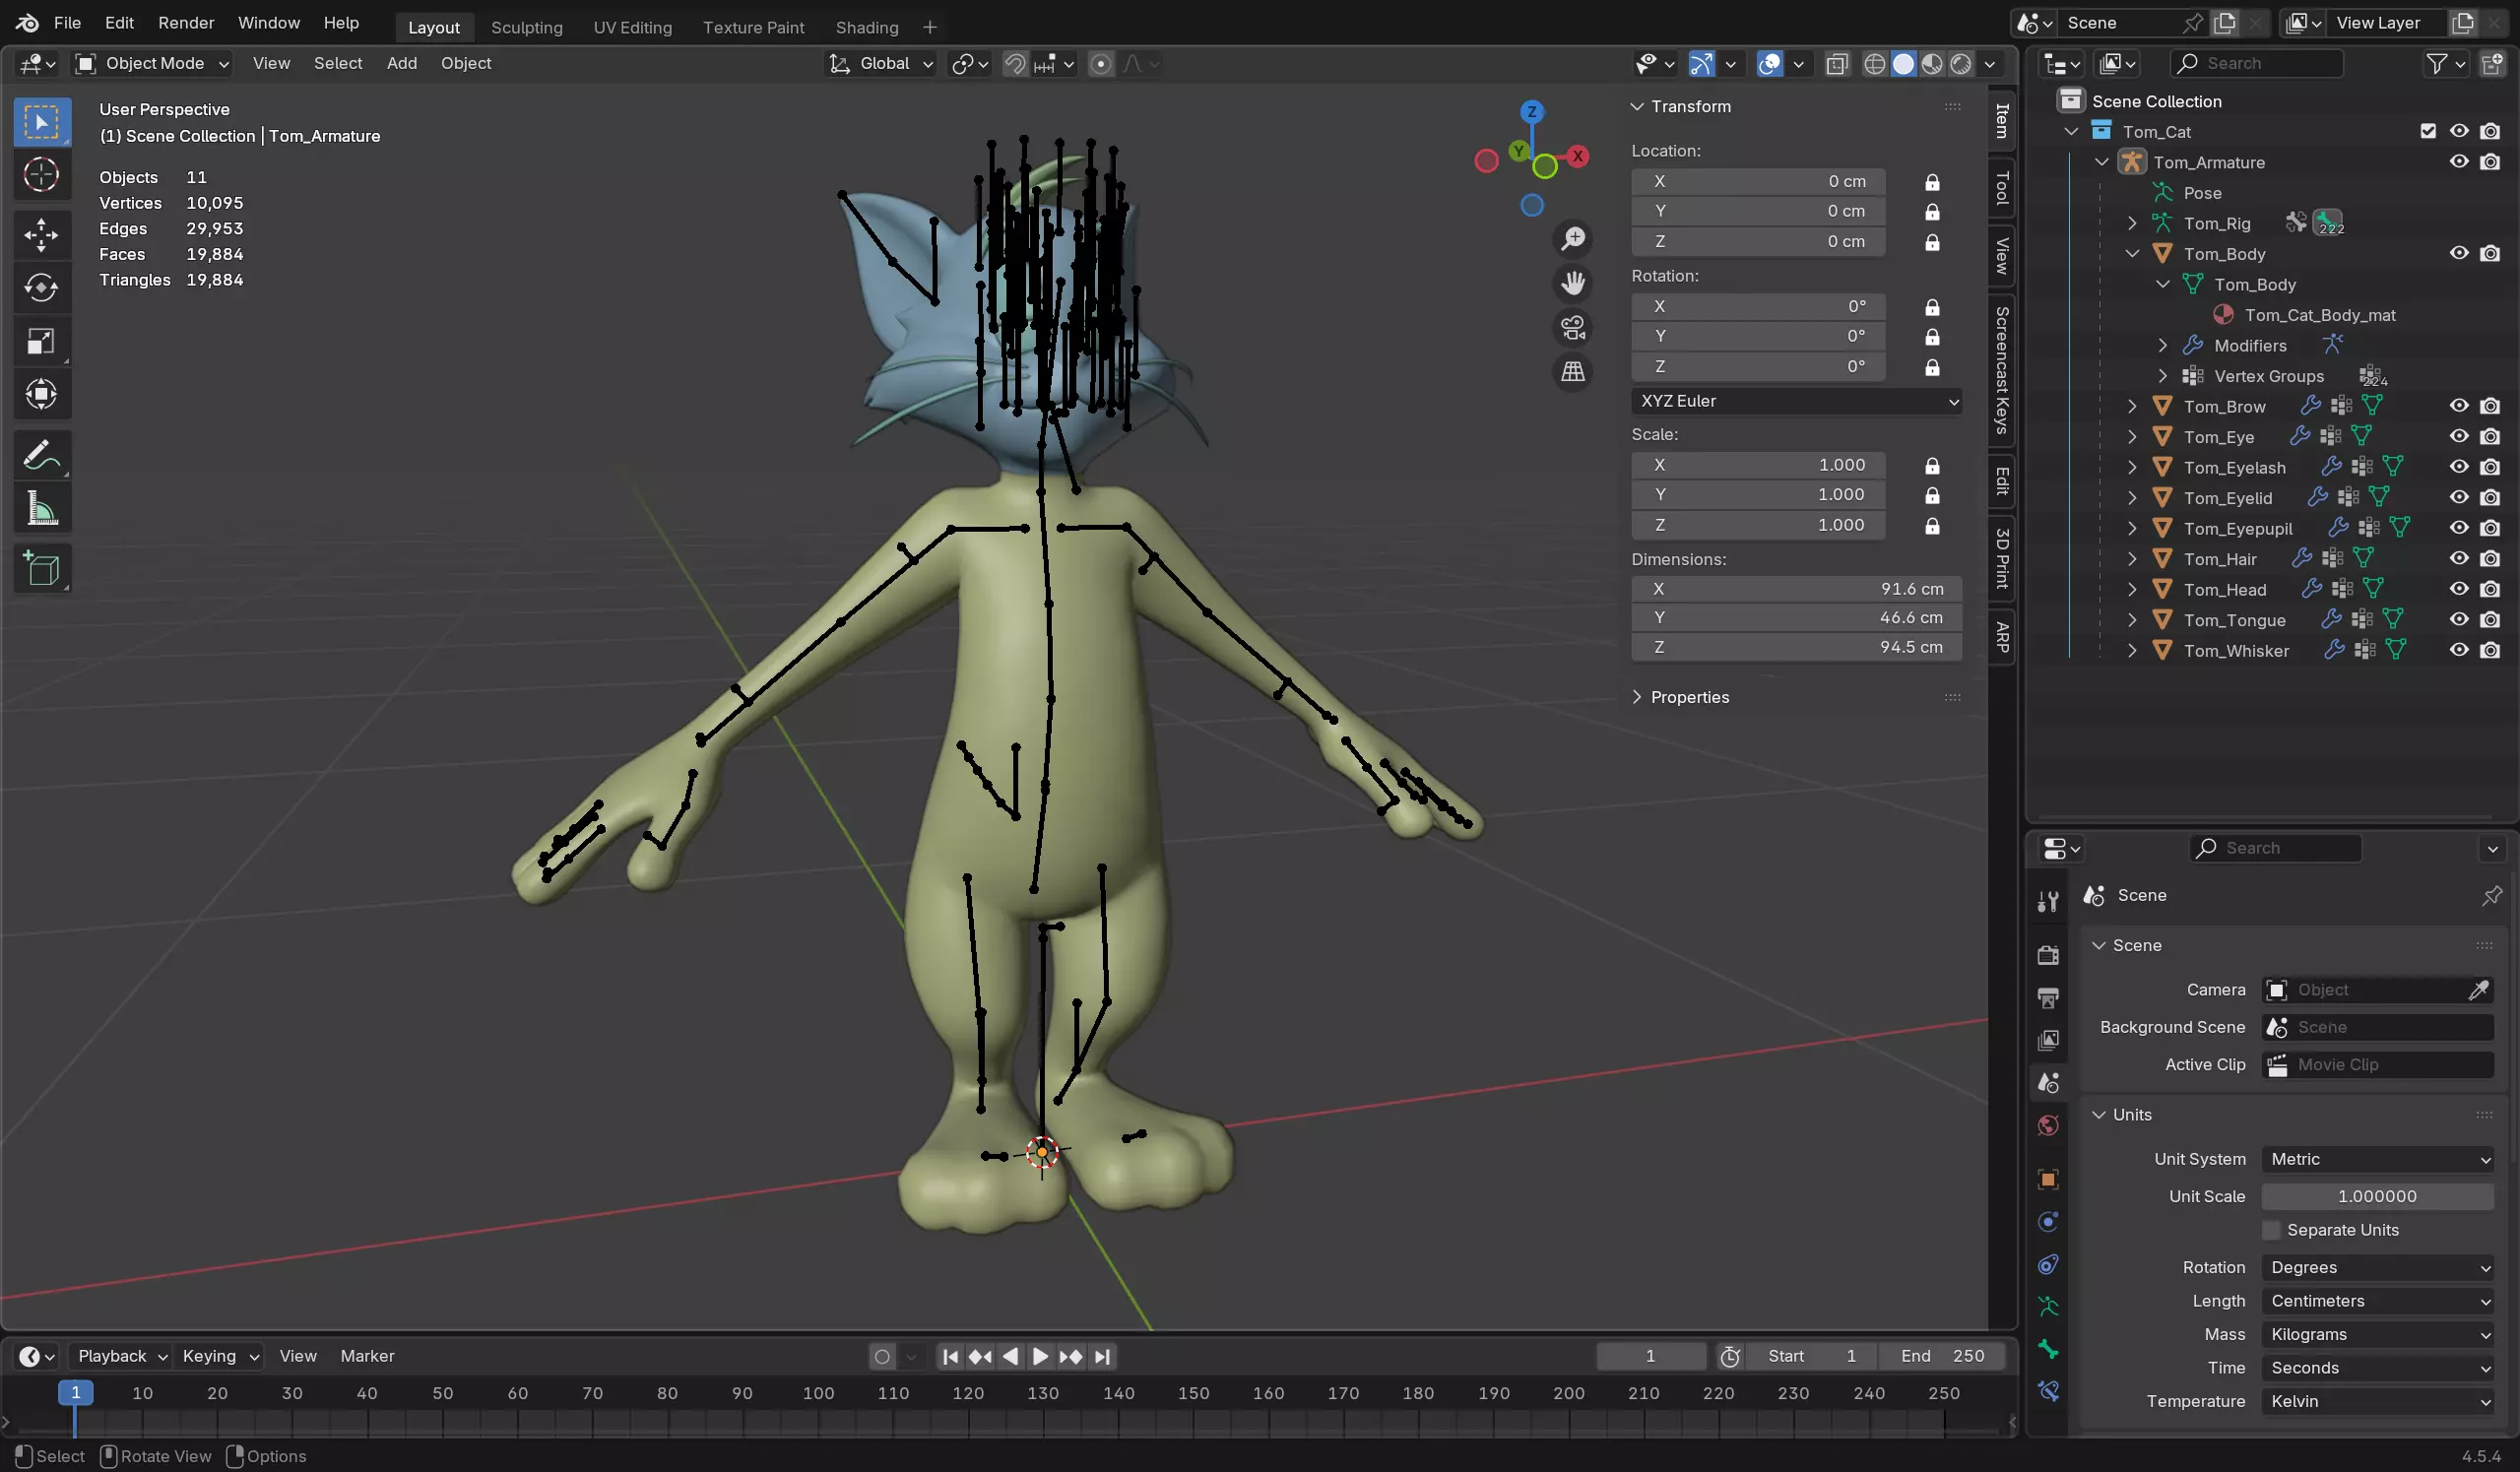This screenshot has width=2520, height=1472.
Task: Open Global transform orientation dropdown
Action: [x=881, y=63]
